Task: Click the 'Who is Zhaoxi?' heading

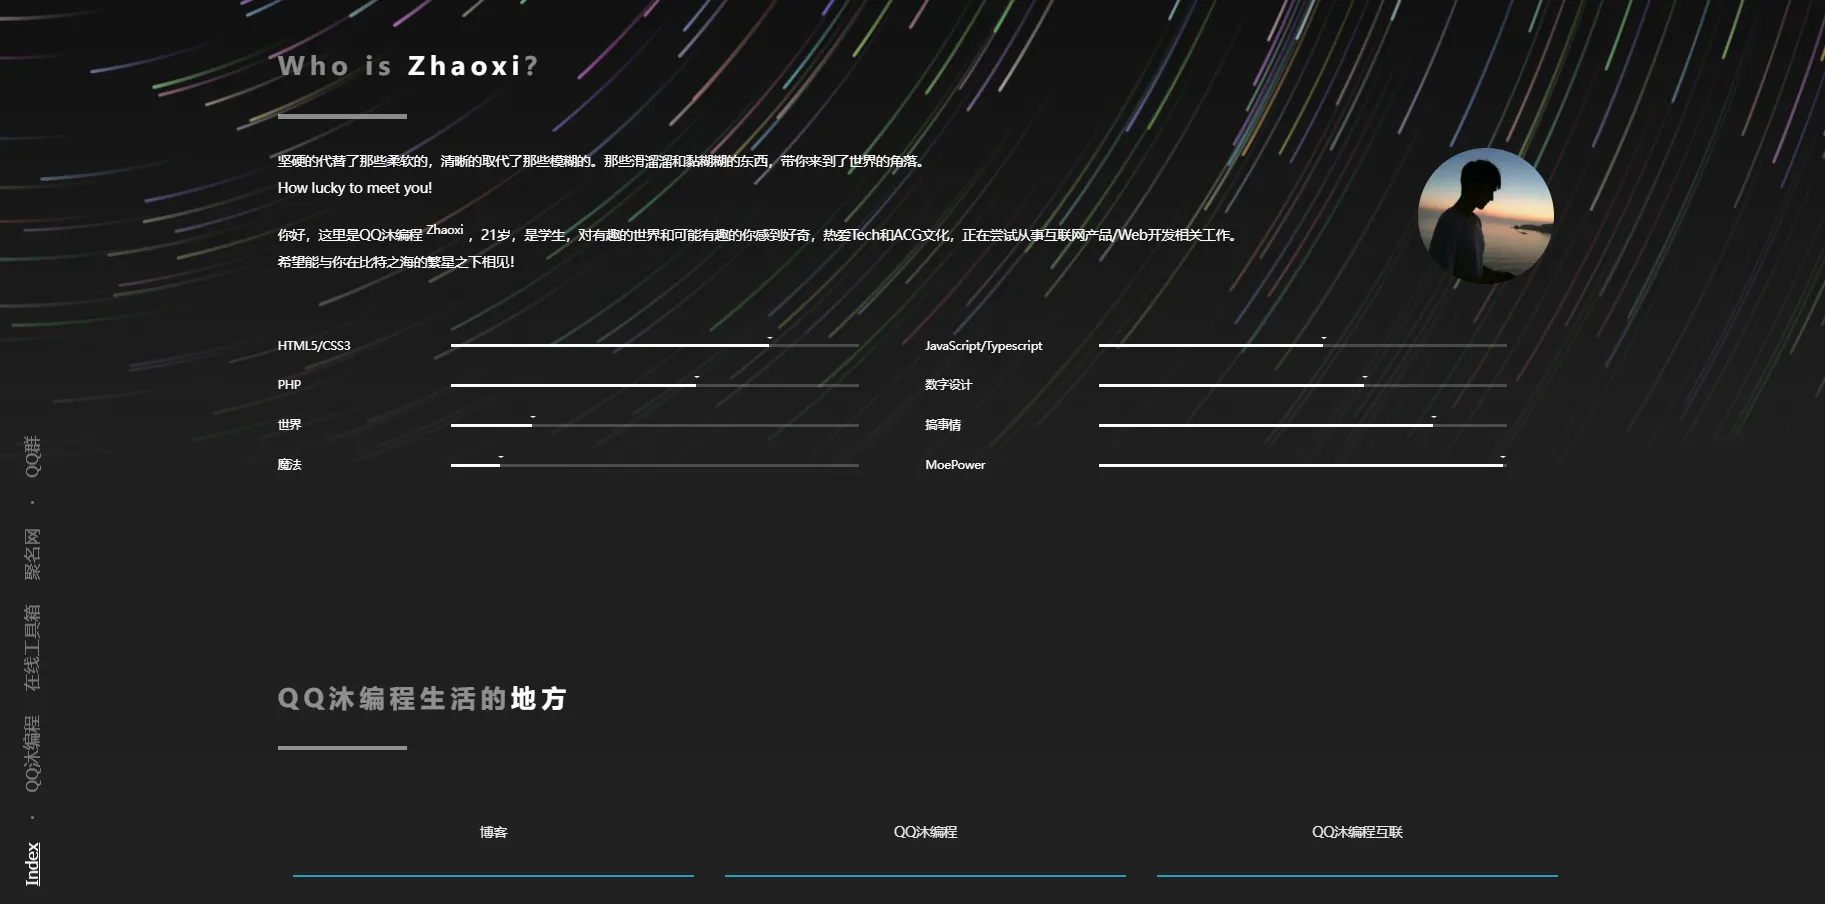Action: tap(408, 66)
